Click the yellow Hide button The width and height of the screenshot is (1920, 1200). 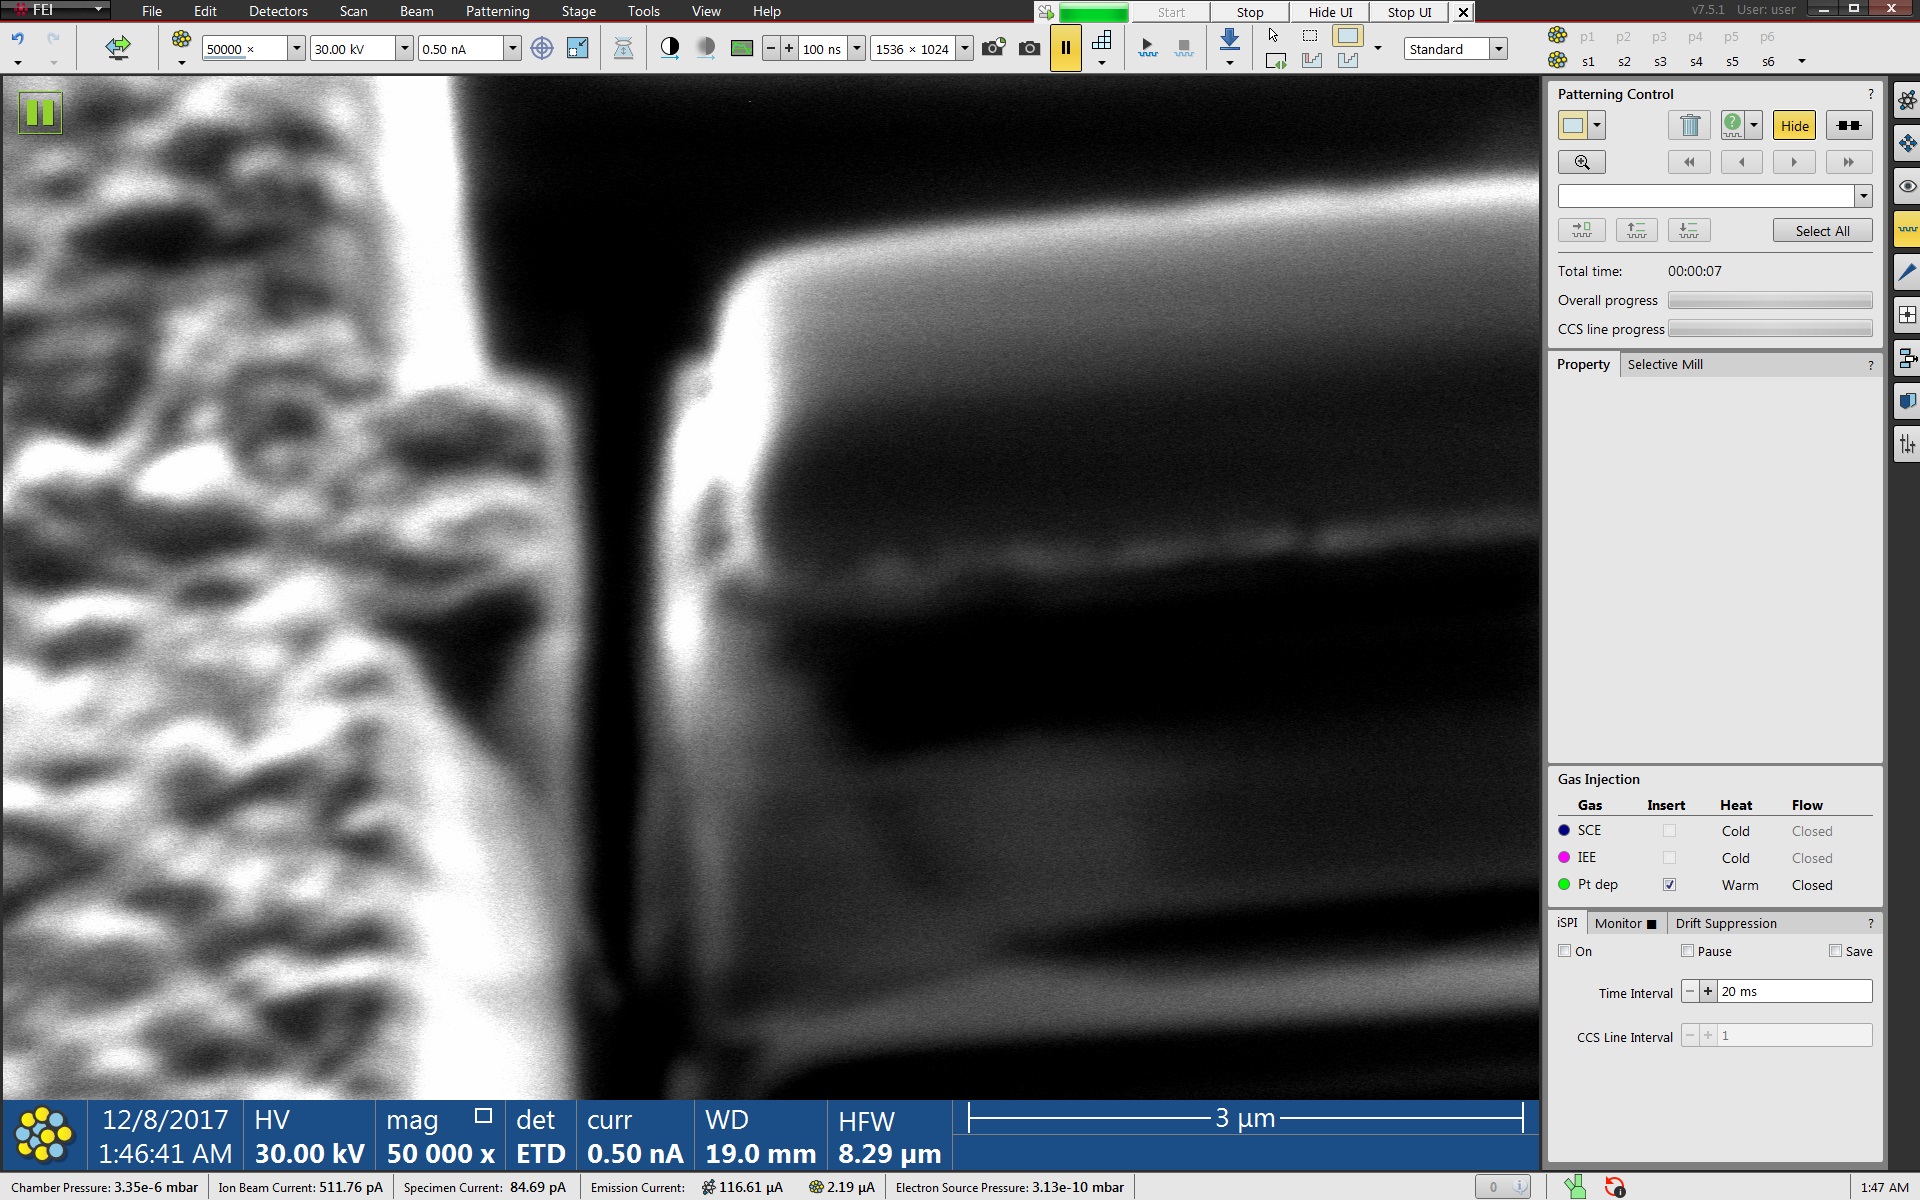[1794, 126]
